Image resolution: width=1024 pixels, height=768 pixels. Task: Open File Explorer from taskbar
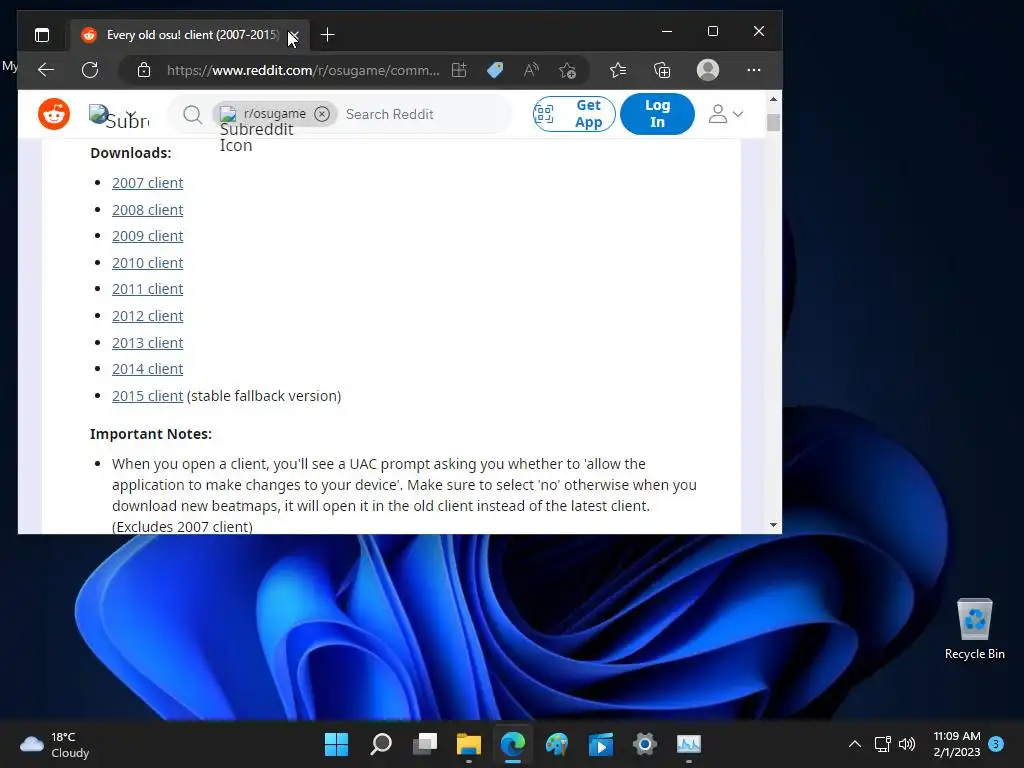point(469,744)
